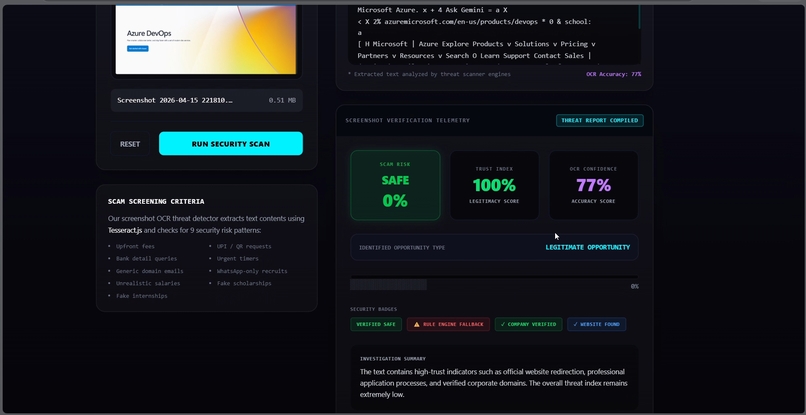This screenshot has height=415, width=806.
Task: Click the 'WhatsApp-only recruits' criteria item
Action: (x=252, y=271)
